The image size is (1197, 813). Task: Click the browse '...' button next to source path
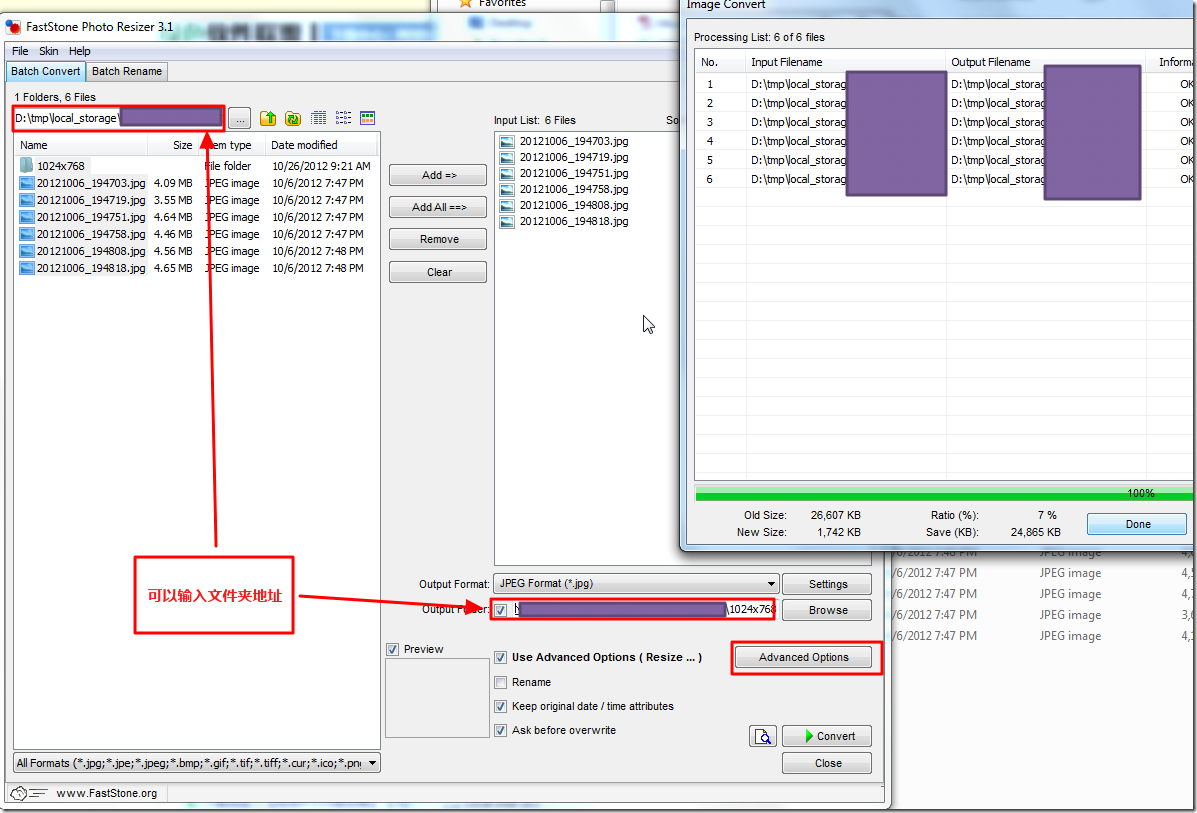(240, 118)
